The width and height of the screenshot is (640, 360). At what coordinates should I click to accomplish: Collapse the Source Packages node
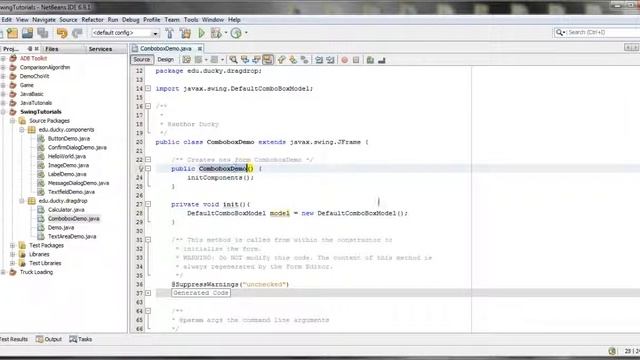[13, 121]
